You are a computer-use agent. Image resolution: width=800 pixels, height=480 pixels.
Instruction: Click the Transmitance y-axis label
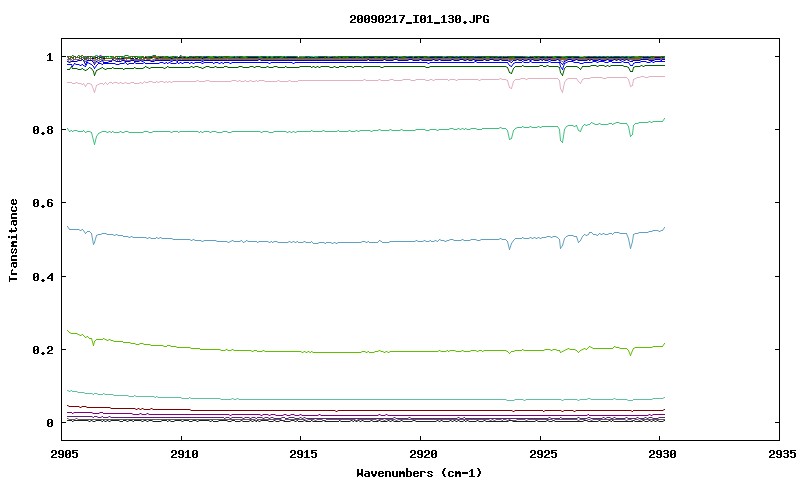coord(13,240)
